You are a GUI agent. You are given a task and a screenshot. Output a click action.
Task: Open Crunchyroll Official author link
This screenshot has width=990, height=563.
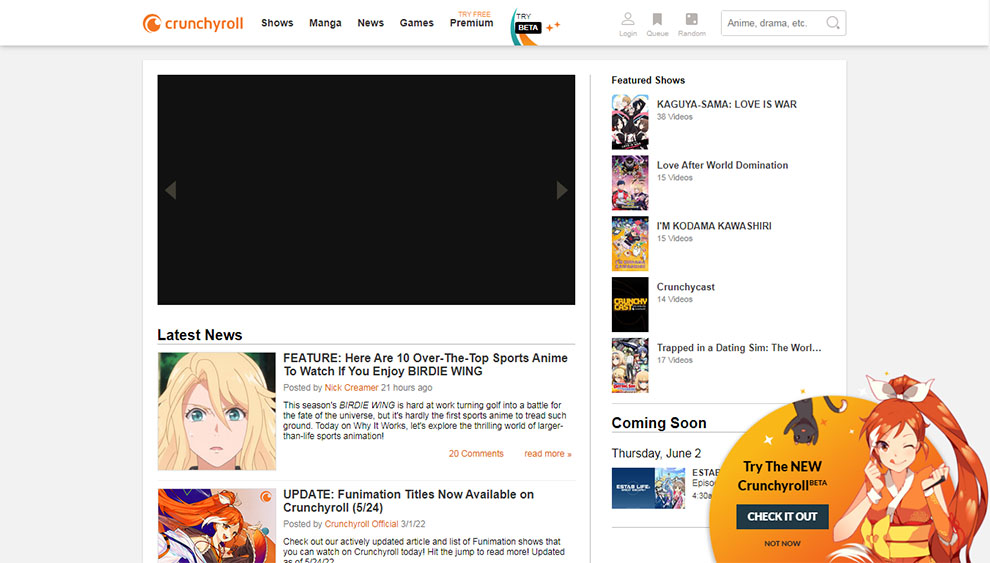tap(361, 524)
